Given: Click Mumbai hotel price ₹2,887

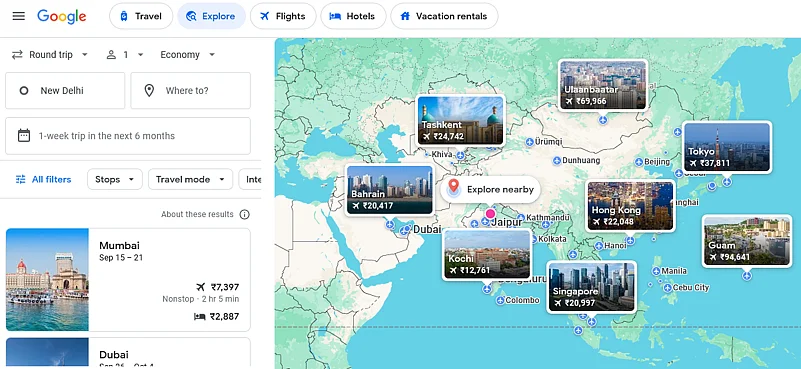Looking at the screenshot, I should (225, 317).
